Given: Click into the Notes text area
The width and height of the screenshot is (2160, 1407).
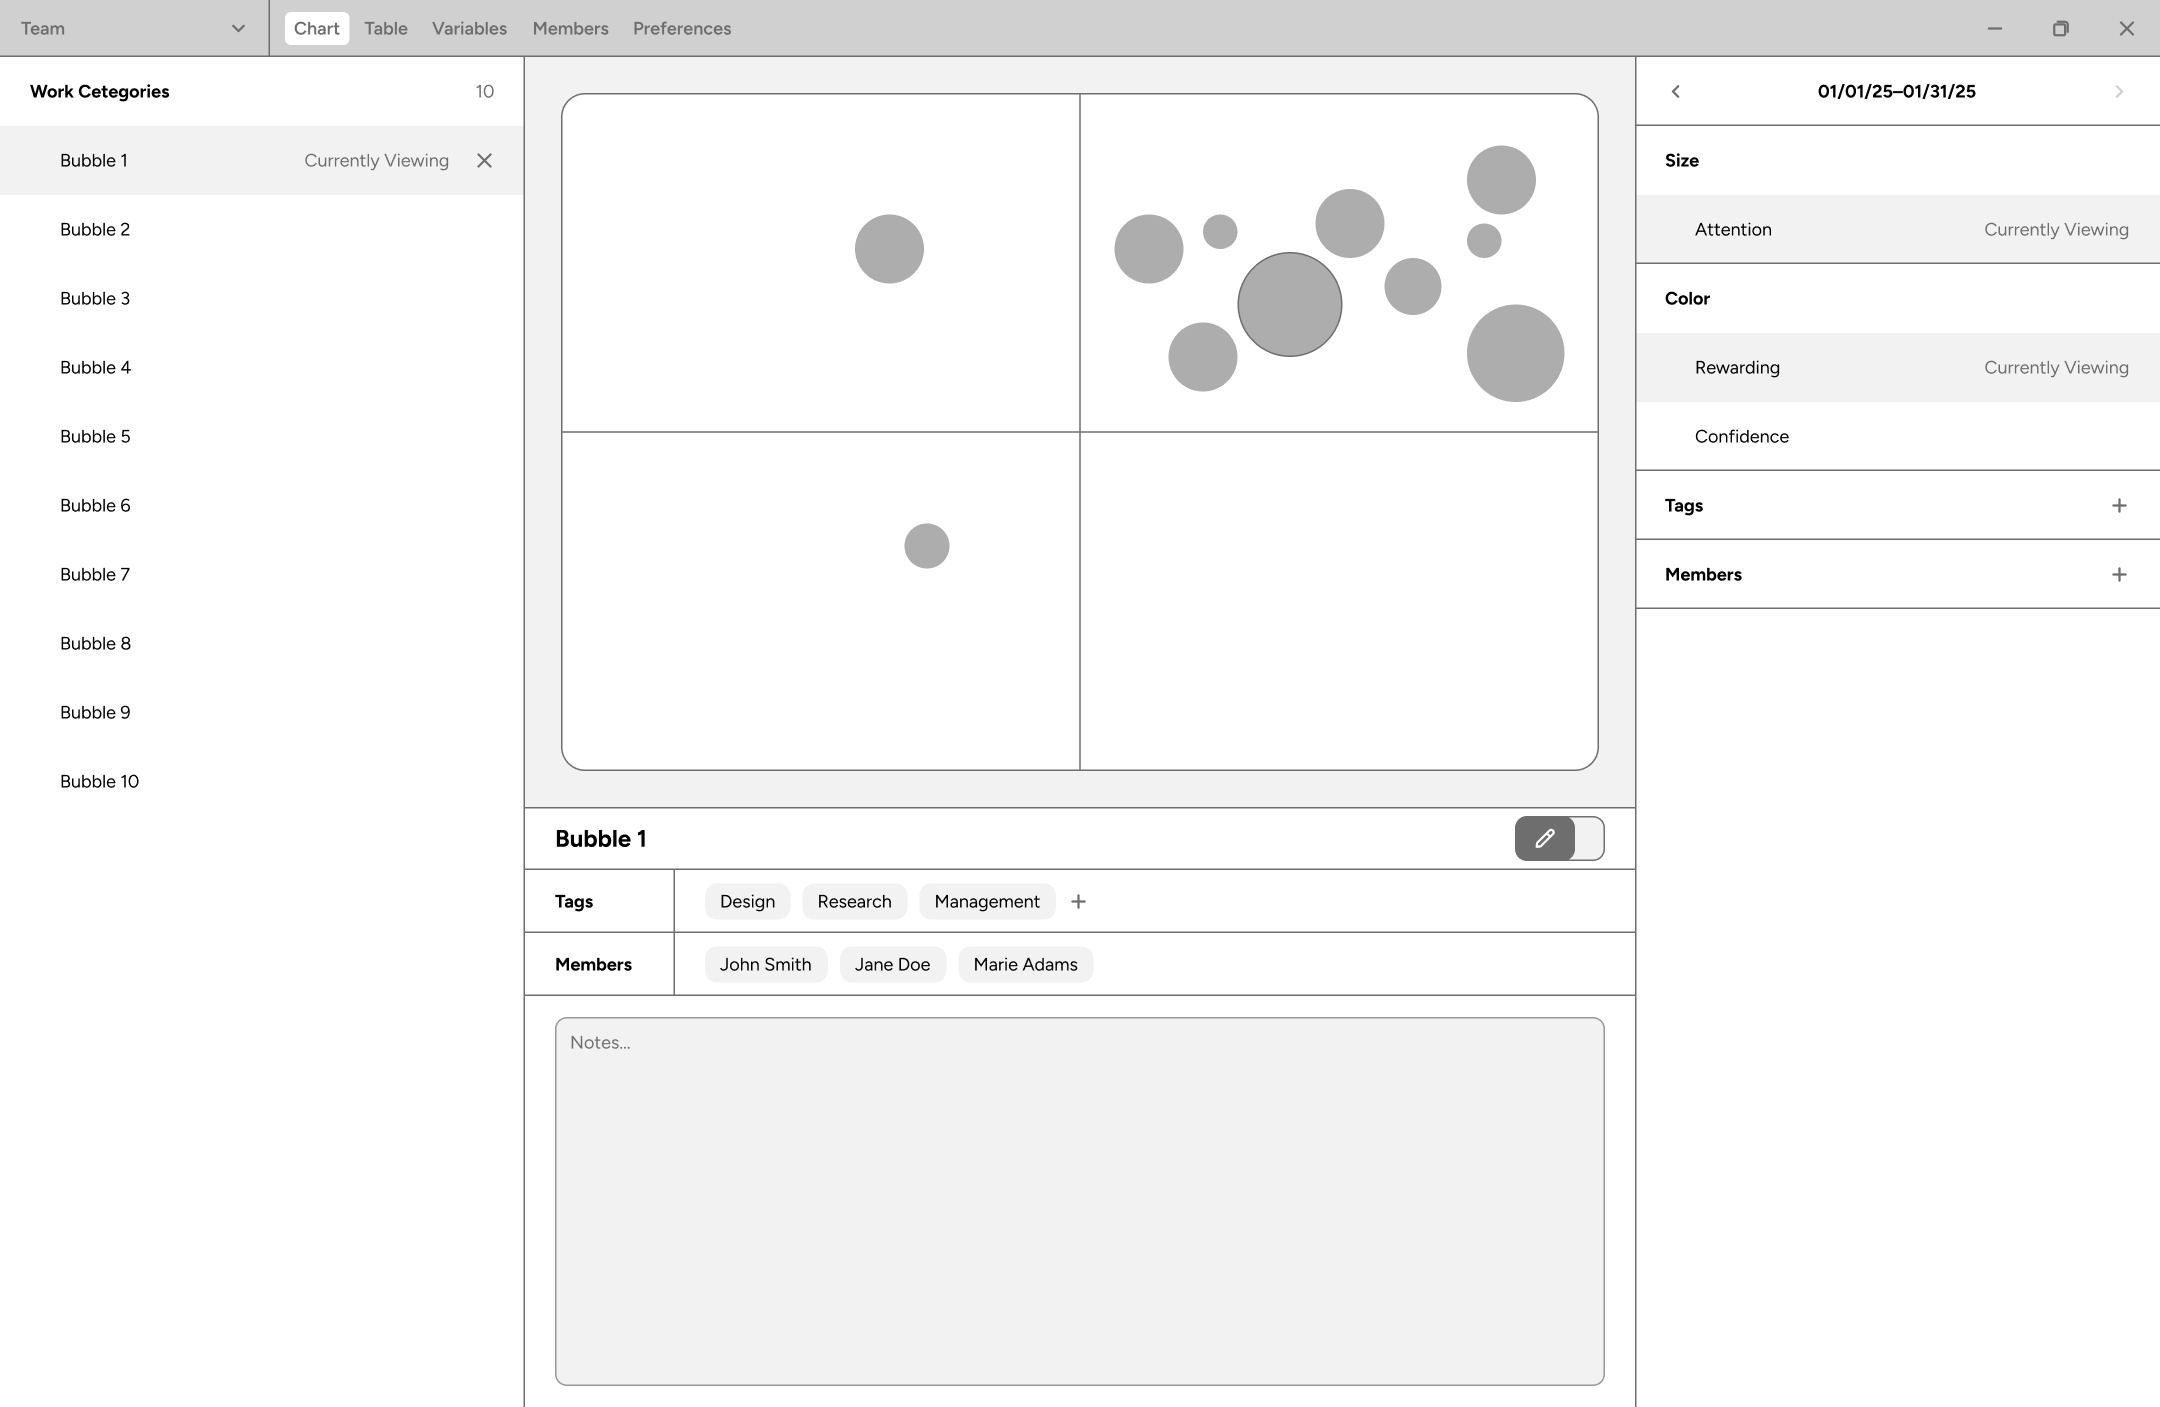Looking at the screenshot, I should 1080,1201.
